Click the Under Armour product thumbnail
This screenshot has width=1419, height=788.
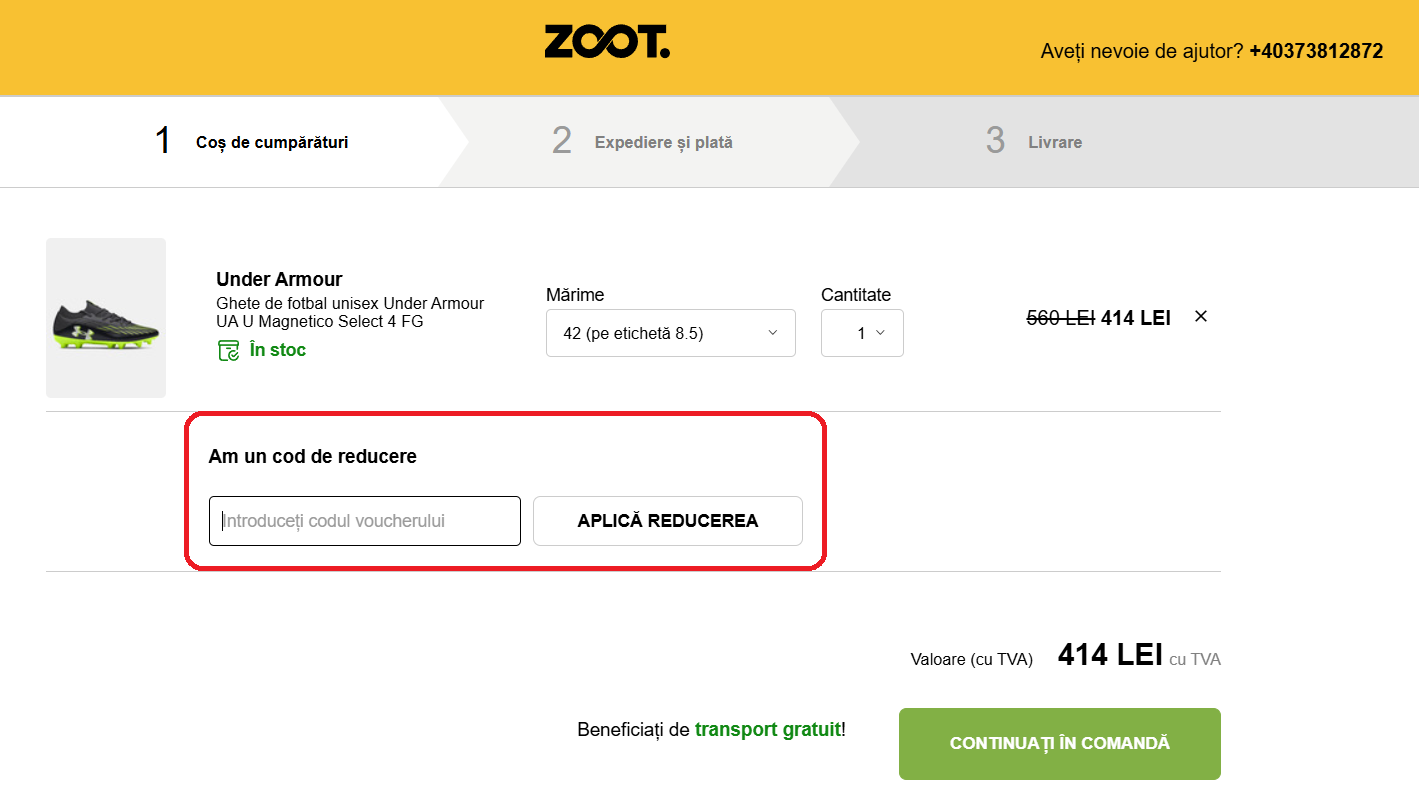pyautogui.click(x=105, y=317)
